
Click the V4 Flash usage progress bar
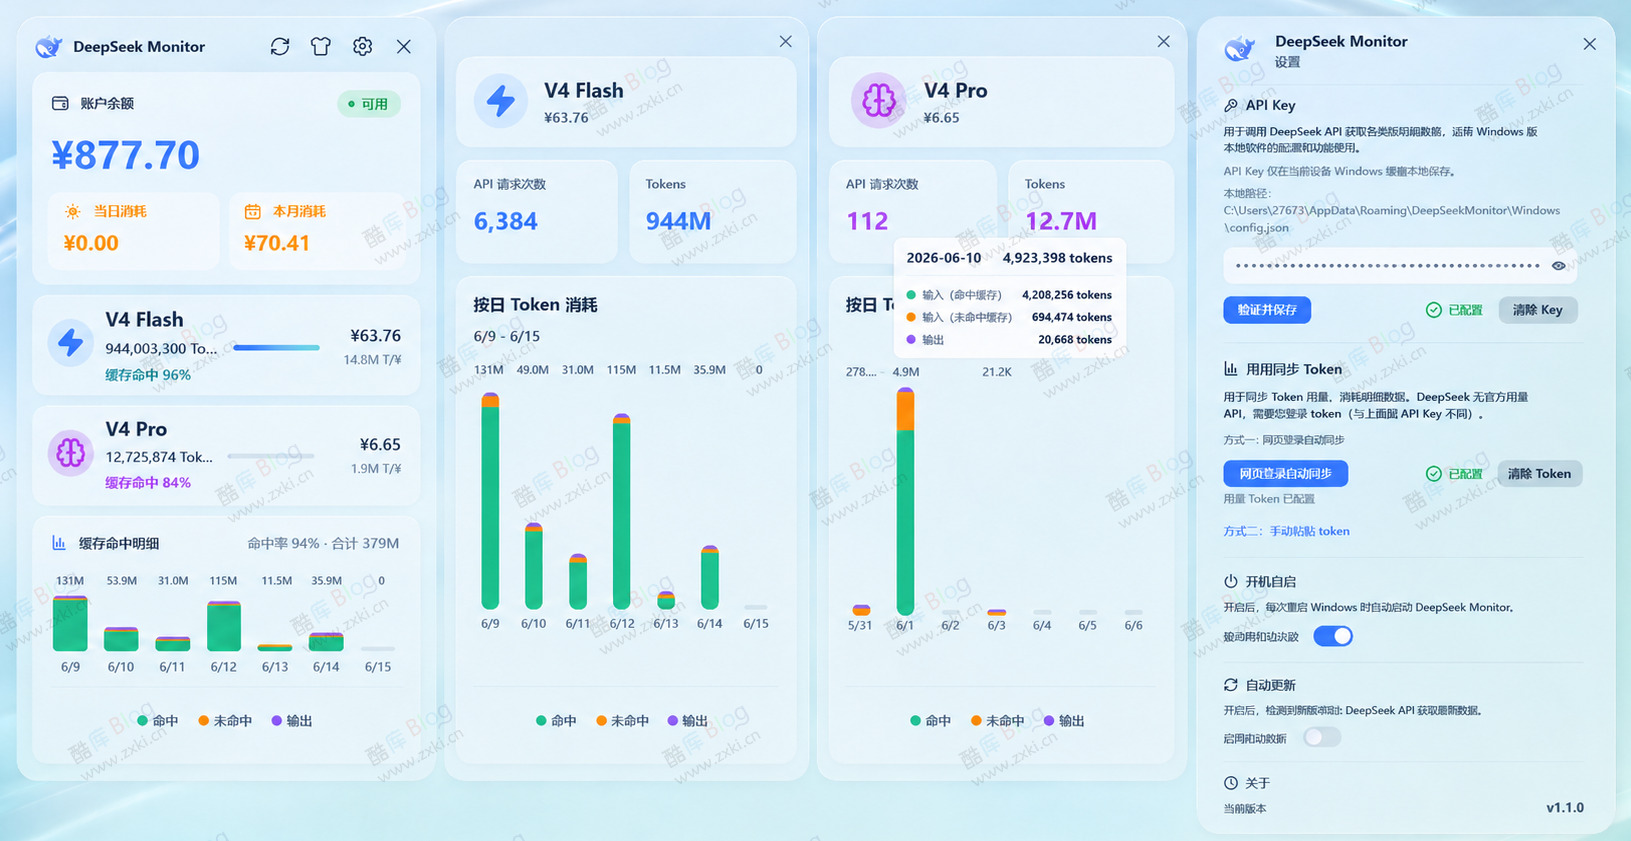pos(277,347)
